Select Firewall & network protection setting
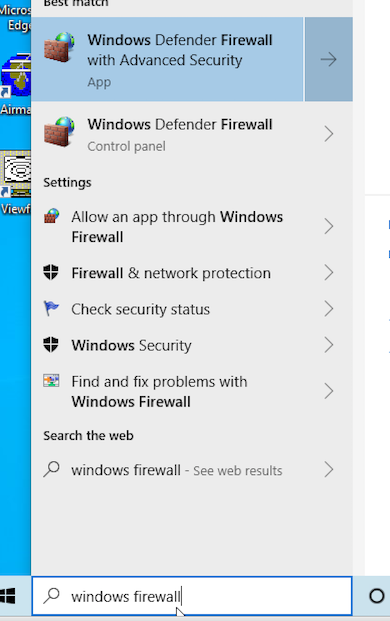This screenshot has height=621, width=390. (192, 273)
